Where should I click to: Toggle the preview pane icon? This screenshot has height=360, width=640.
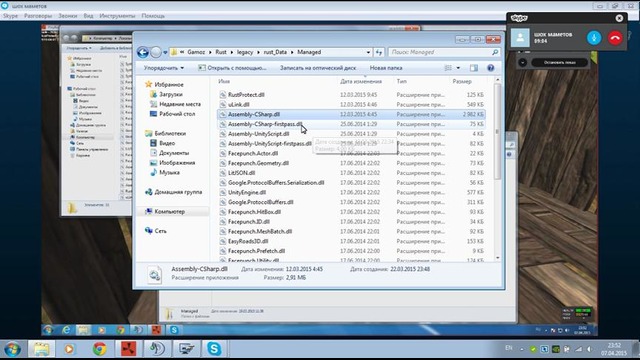pos(473,68)
